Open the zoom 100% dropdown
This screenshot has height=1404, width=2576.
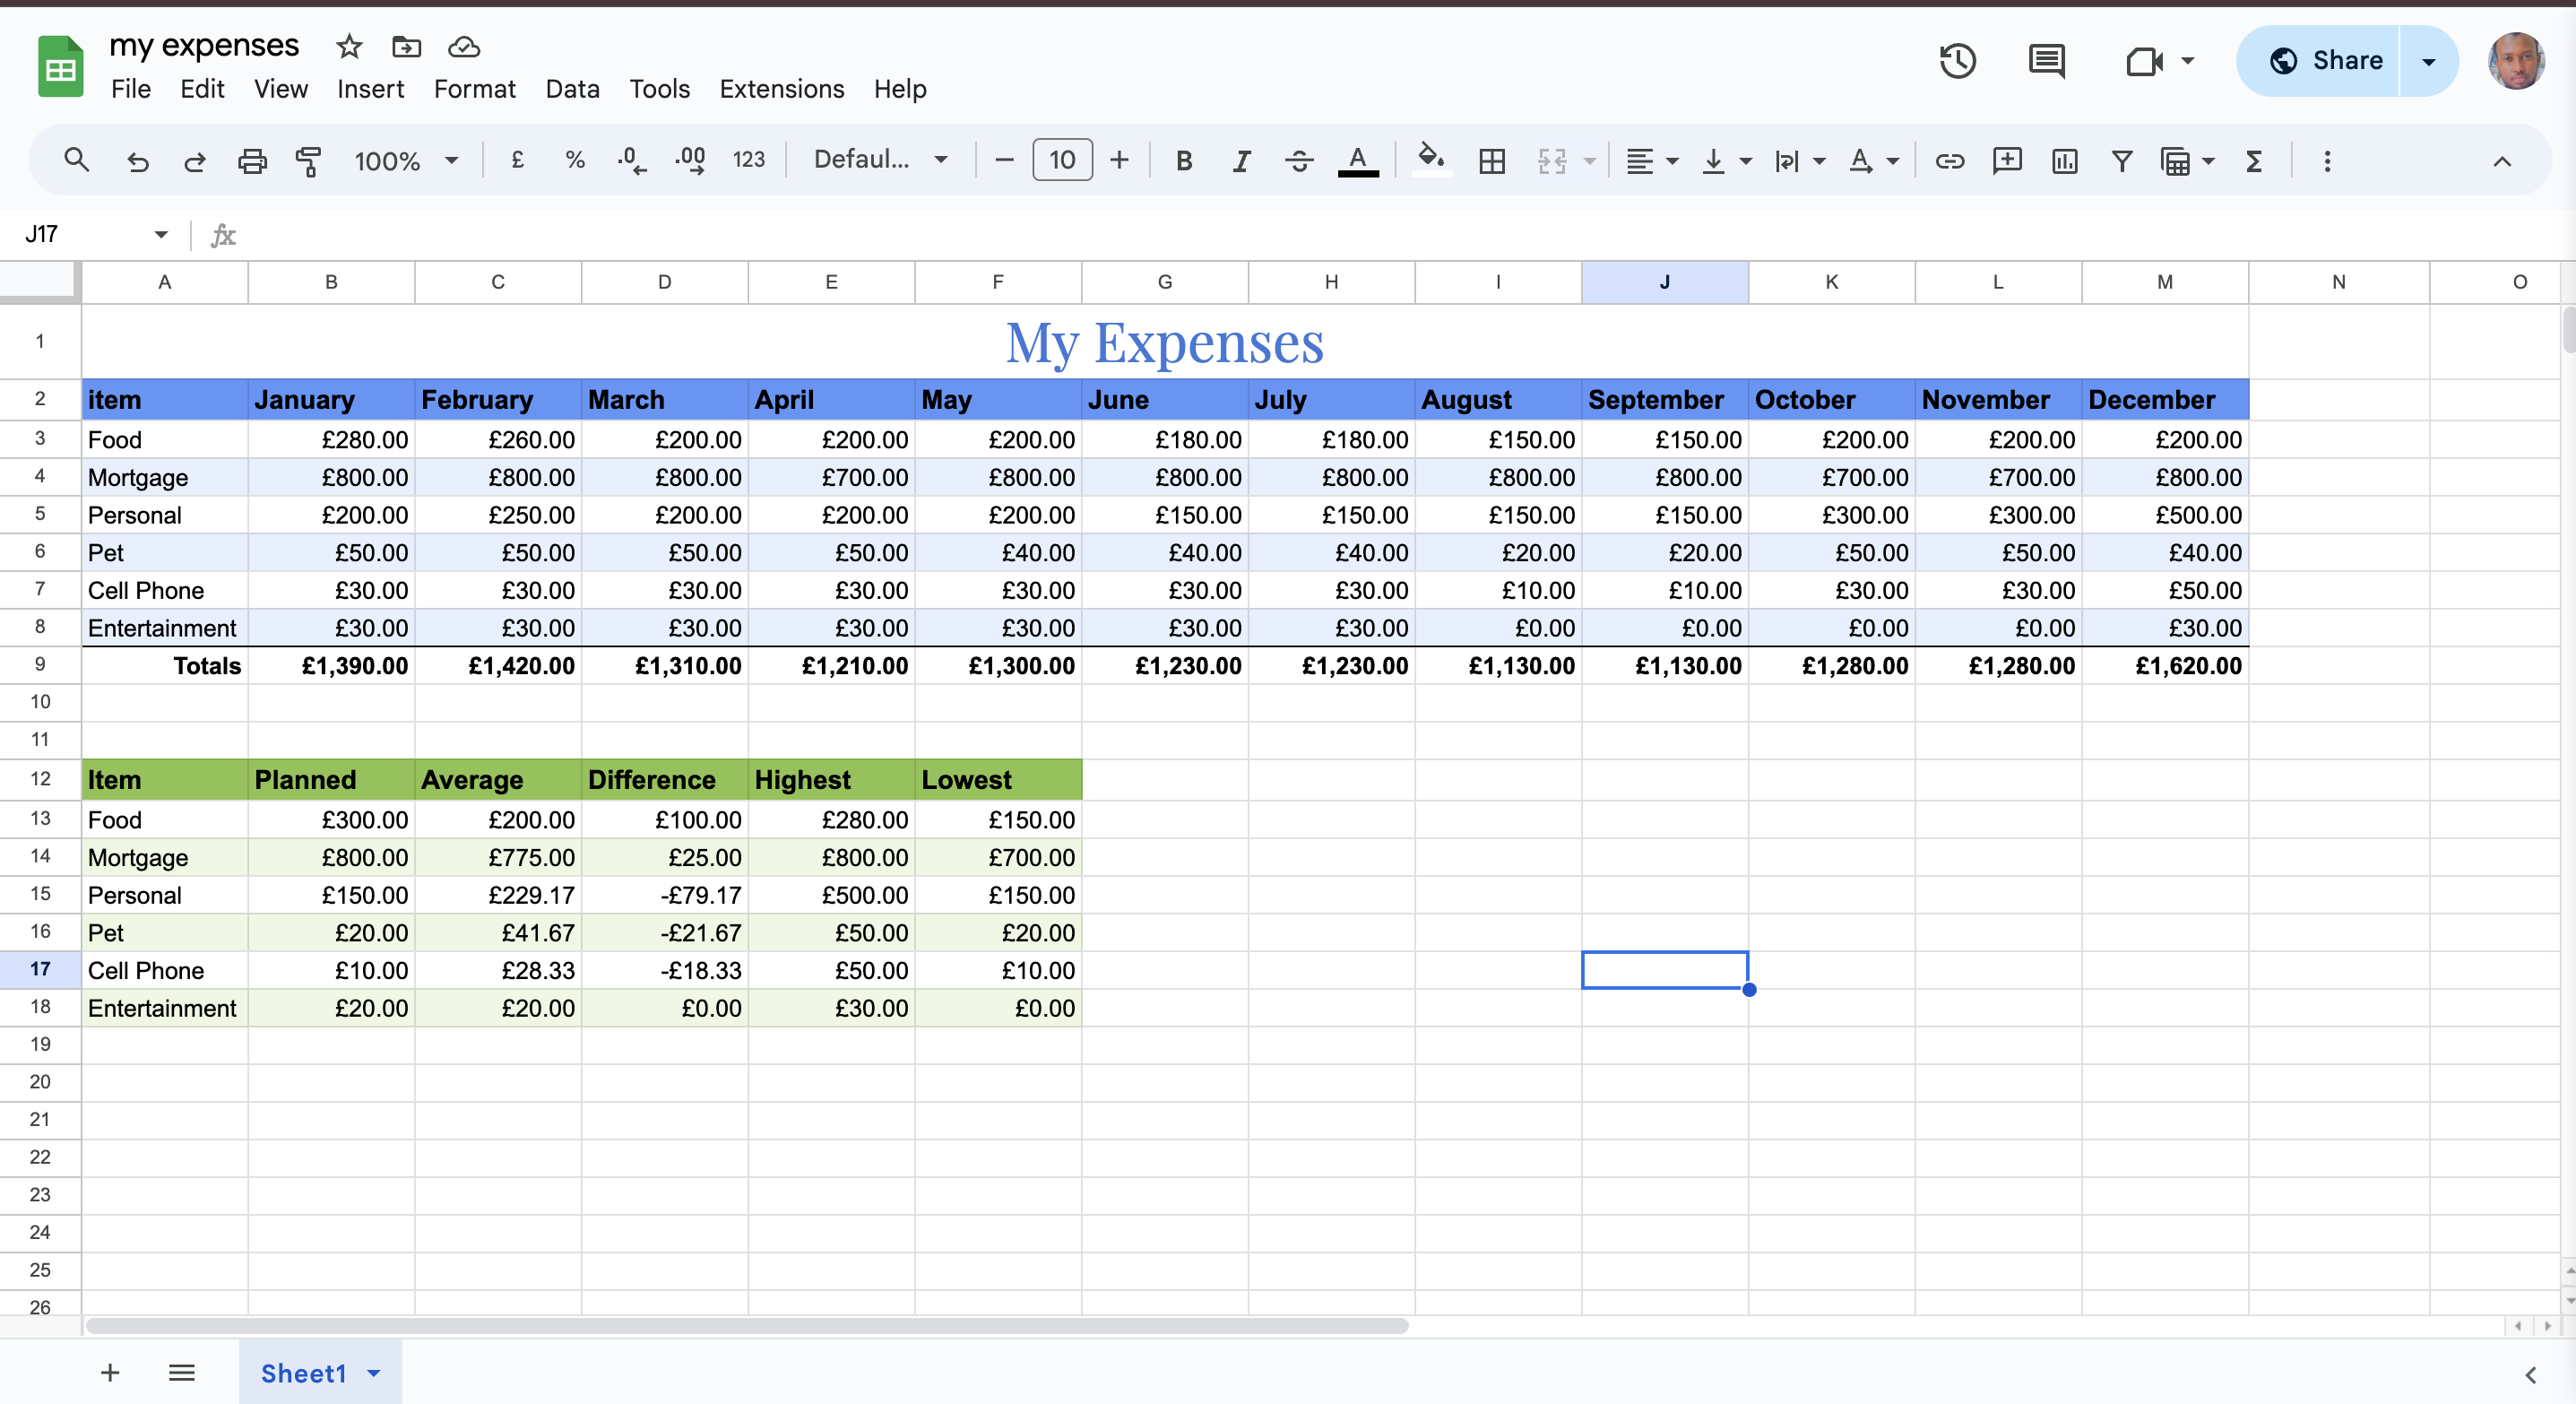click(x=406, y=161)
